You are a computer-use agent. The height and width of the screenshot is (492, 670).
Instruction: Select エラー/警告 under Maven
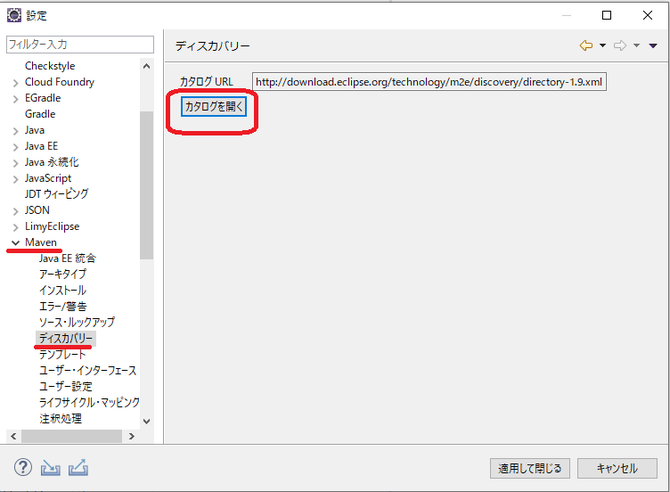(63, 306)
